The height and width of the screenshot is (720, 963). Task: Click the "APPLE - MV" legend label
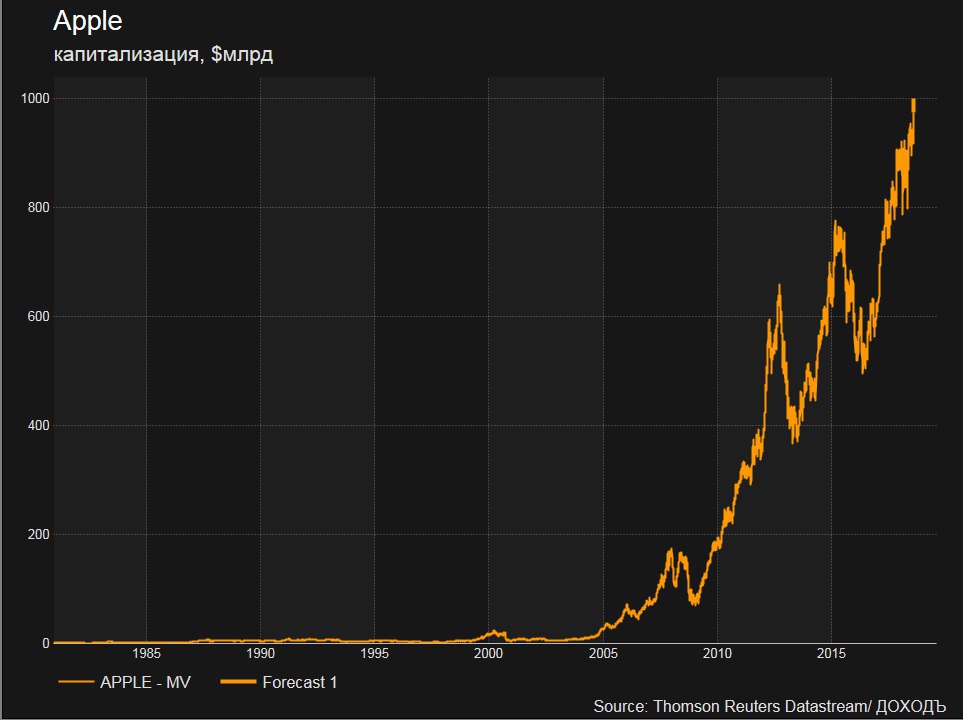pyautogui.click(x=146, y=682)
